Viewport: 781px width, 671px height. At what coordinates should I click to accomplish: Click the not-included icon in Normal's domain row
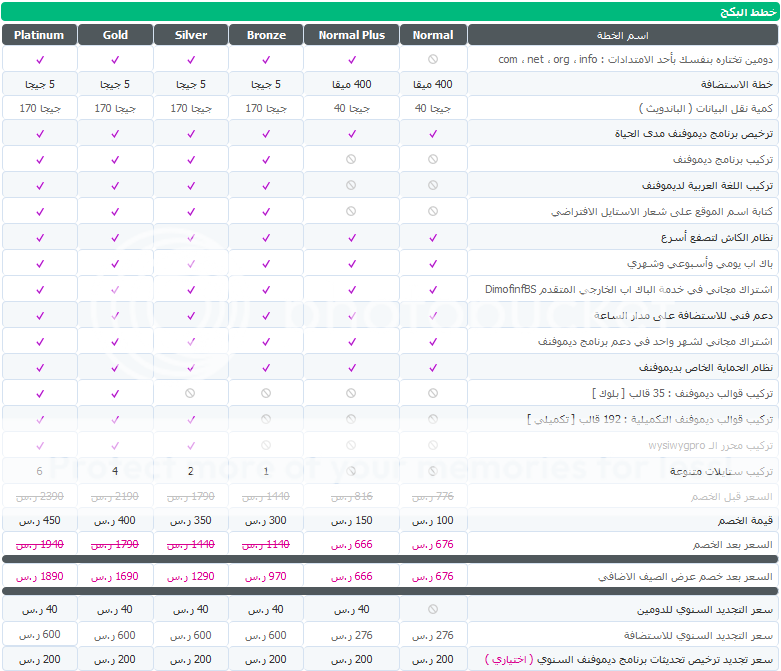click(433, 60)
